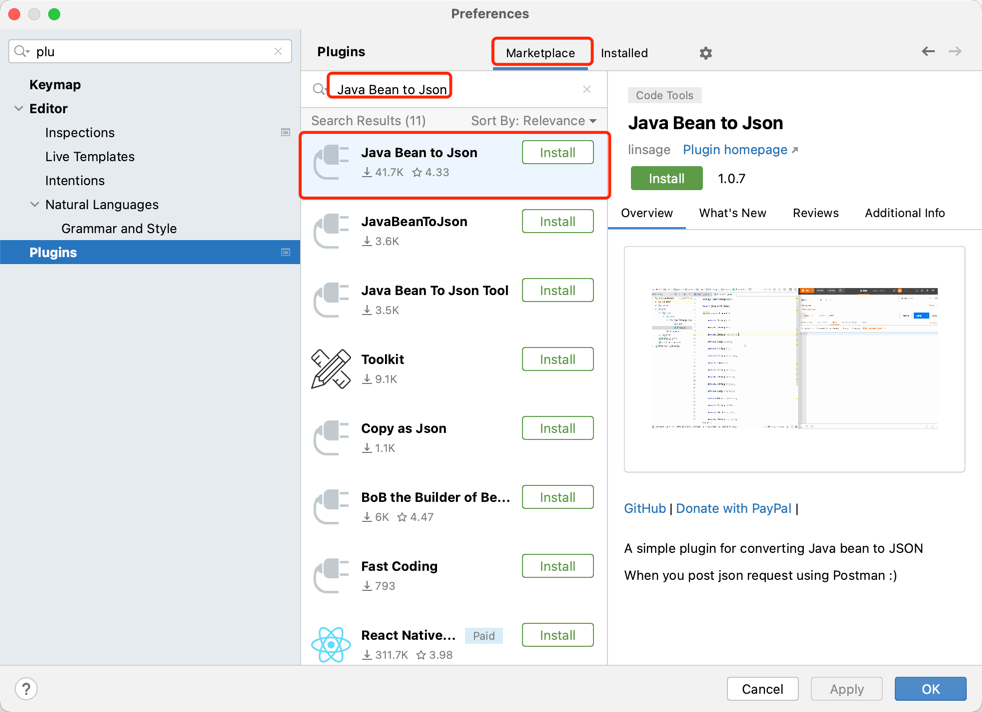This screenshot has width=982, height=712.
Task: Open the help question mark button
Action: click(26, 689)
